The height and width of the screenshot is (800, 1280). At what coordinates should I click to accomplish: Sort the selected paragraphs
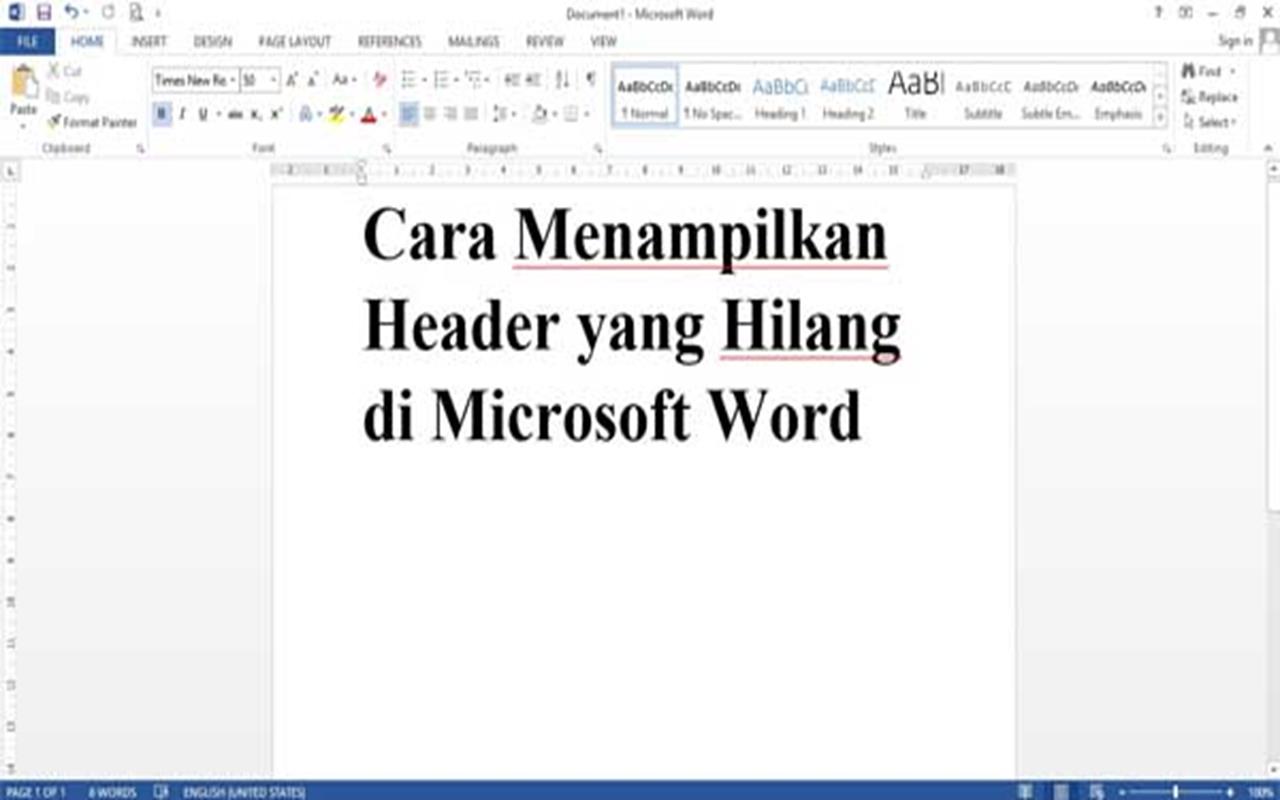pyautogui.click(x=562, y=80)
